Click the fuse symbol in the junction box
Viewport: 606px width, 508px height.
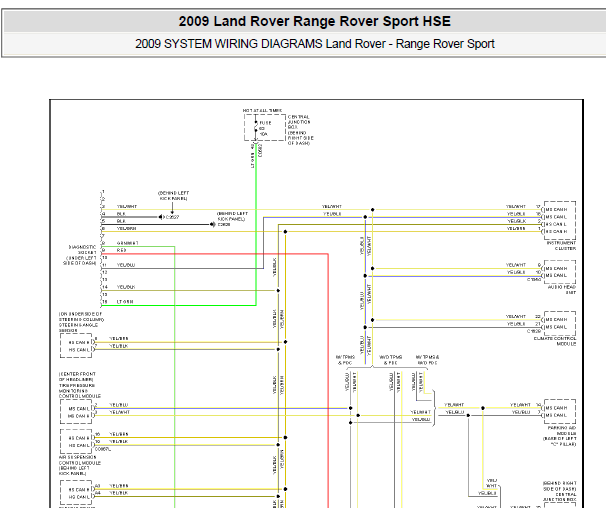click(x=255, y=128)
